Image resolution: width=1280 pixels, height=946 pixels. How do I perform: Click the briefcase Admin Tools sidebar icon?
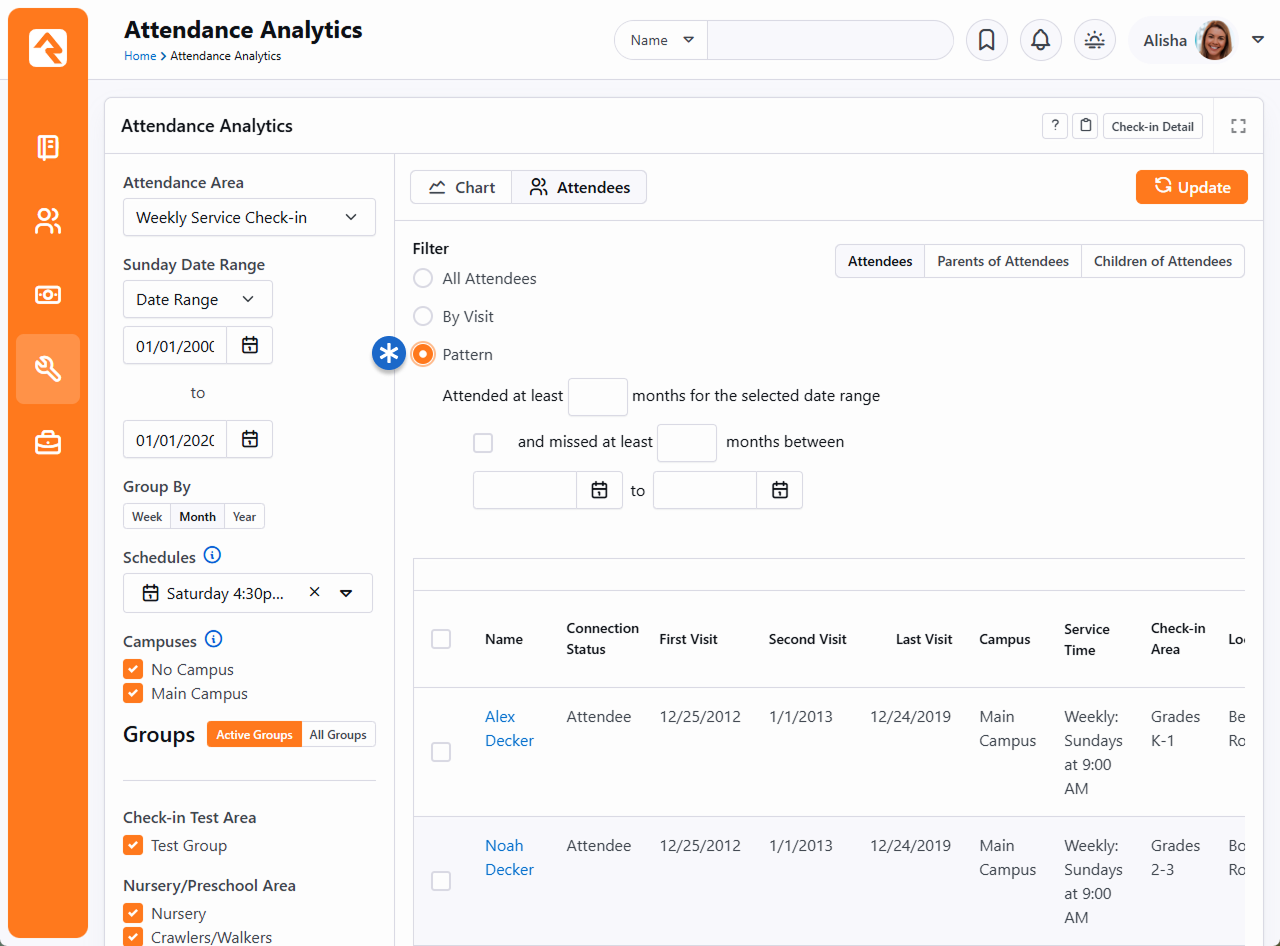click(x=48, y=442)
